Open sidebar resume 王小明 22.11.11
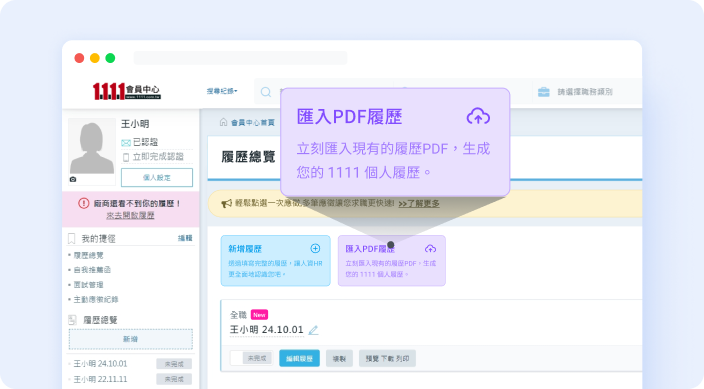Image resolution: width=704 pixels, height=389 pixels. pyautogui.click(x=100, y=379)
